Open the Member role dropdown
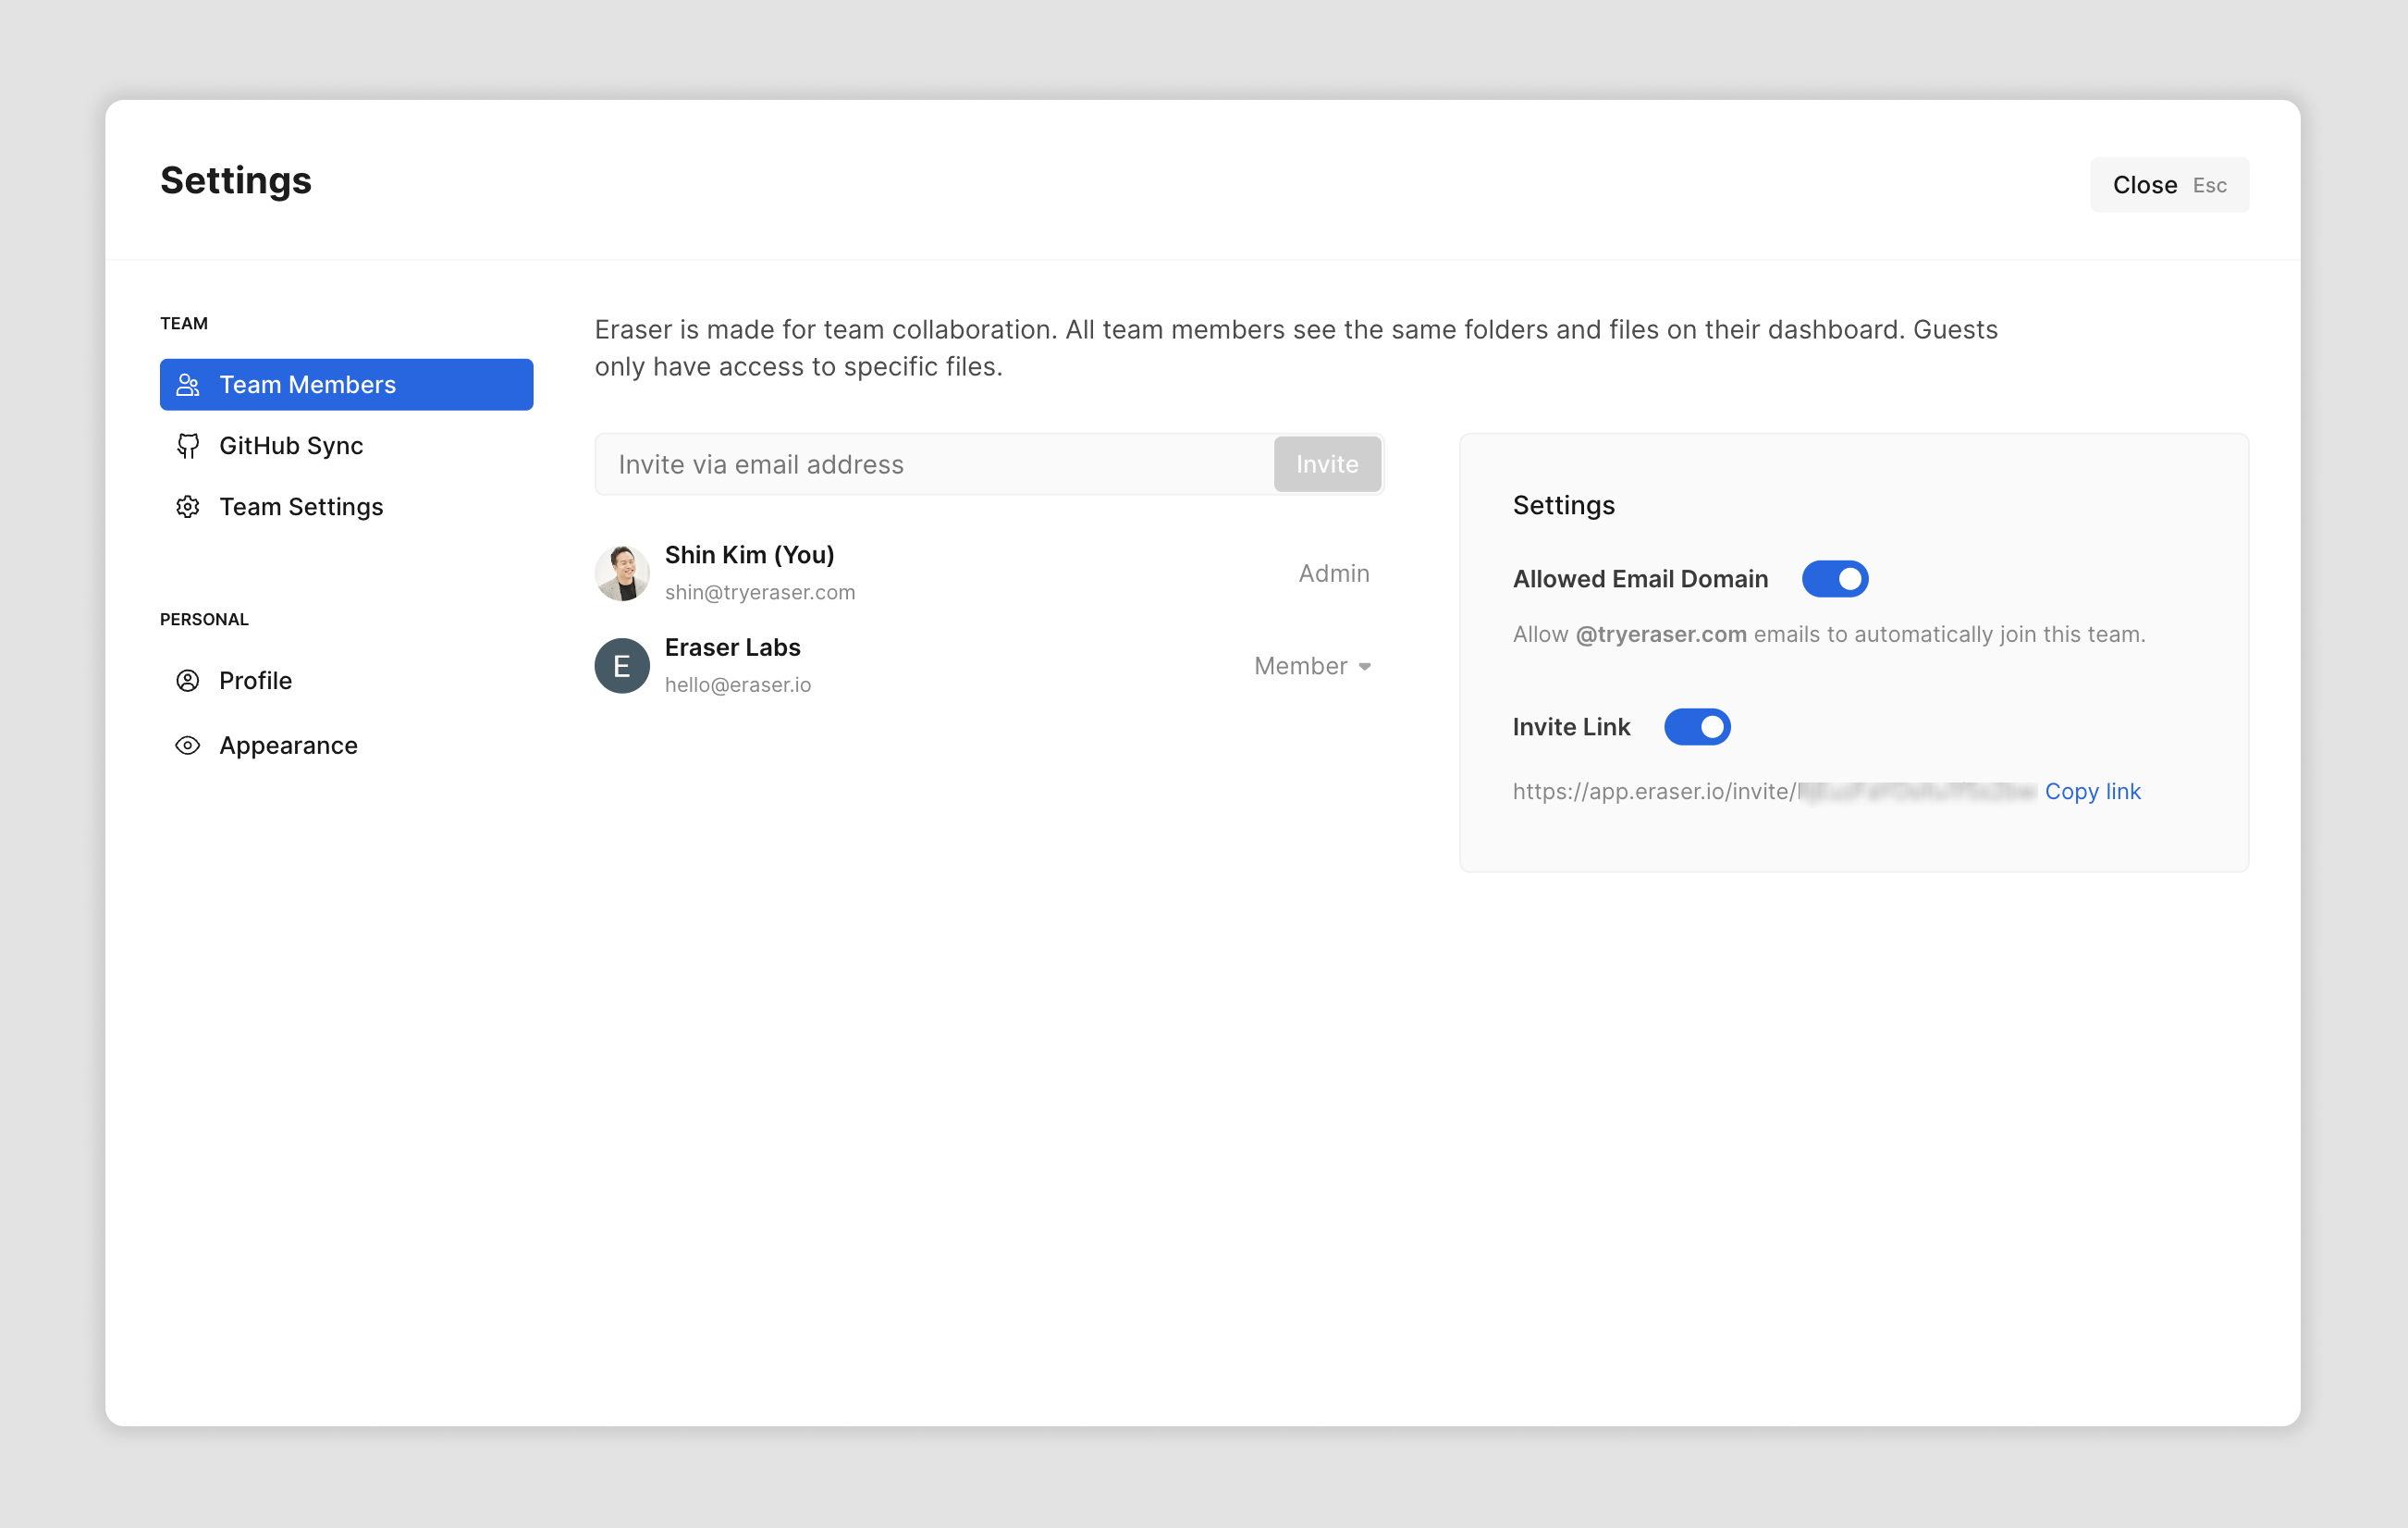This screenshot has height=1528, width=2408. click(x=1300, y=666)
